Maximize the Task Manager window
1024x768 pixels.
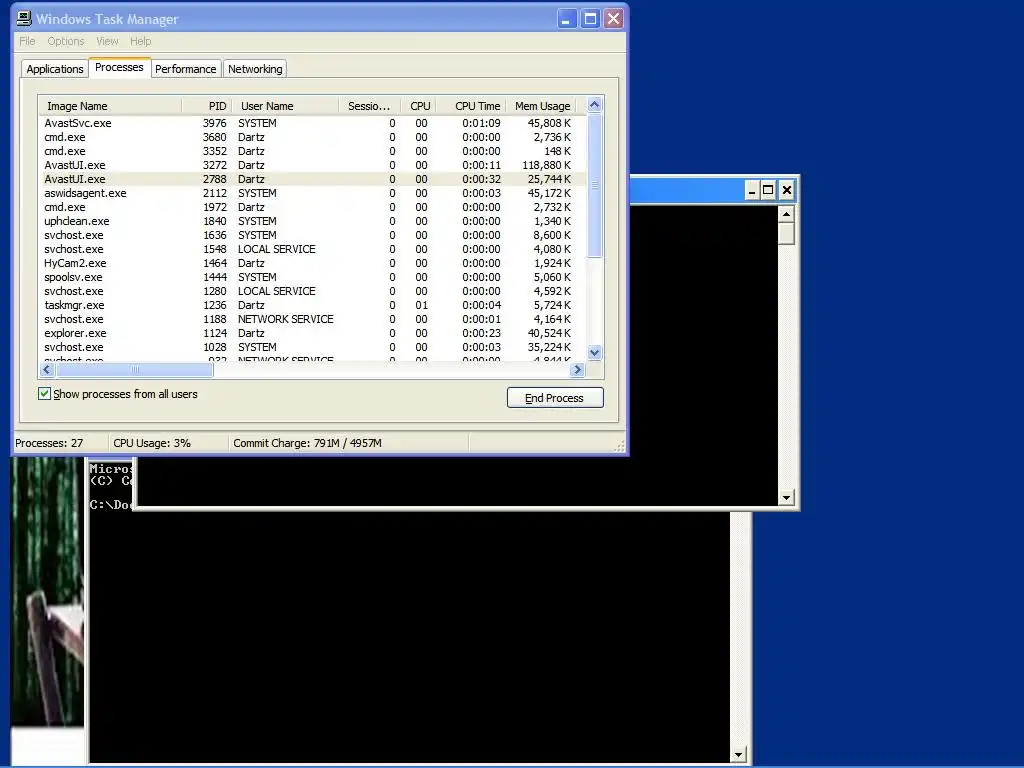coord(590,19)
